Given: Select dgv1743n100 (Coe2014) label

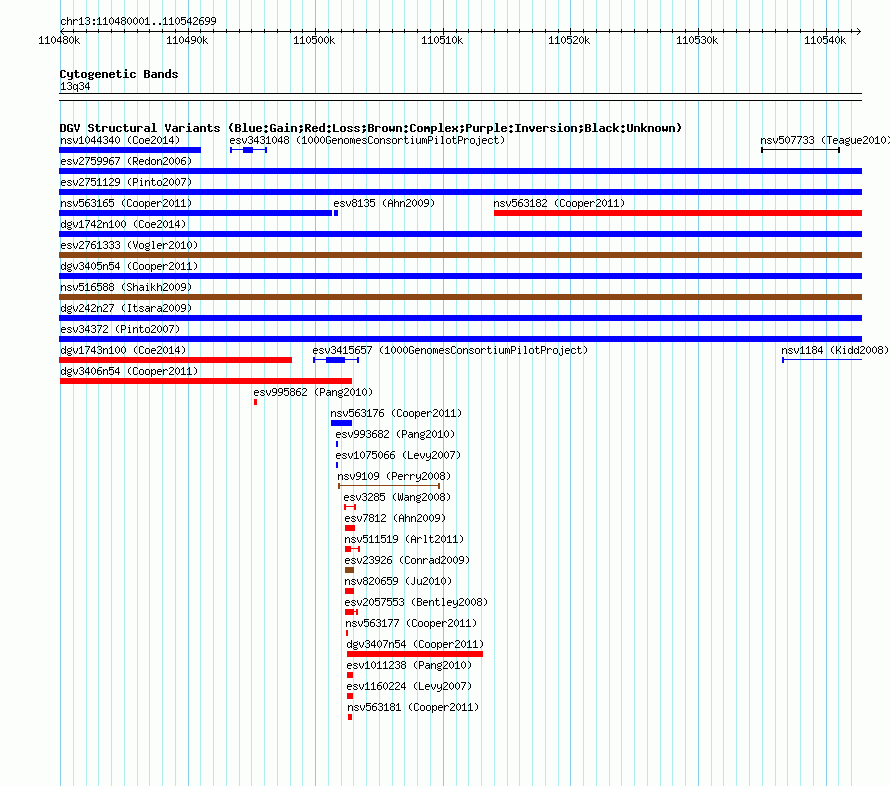Looking at the screenshot, I should pyautogui.click(x=123, y=351).
